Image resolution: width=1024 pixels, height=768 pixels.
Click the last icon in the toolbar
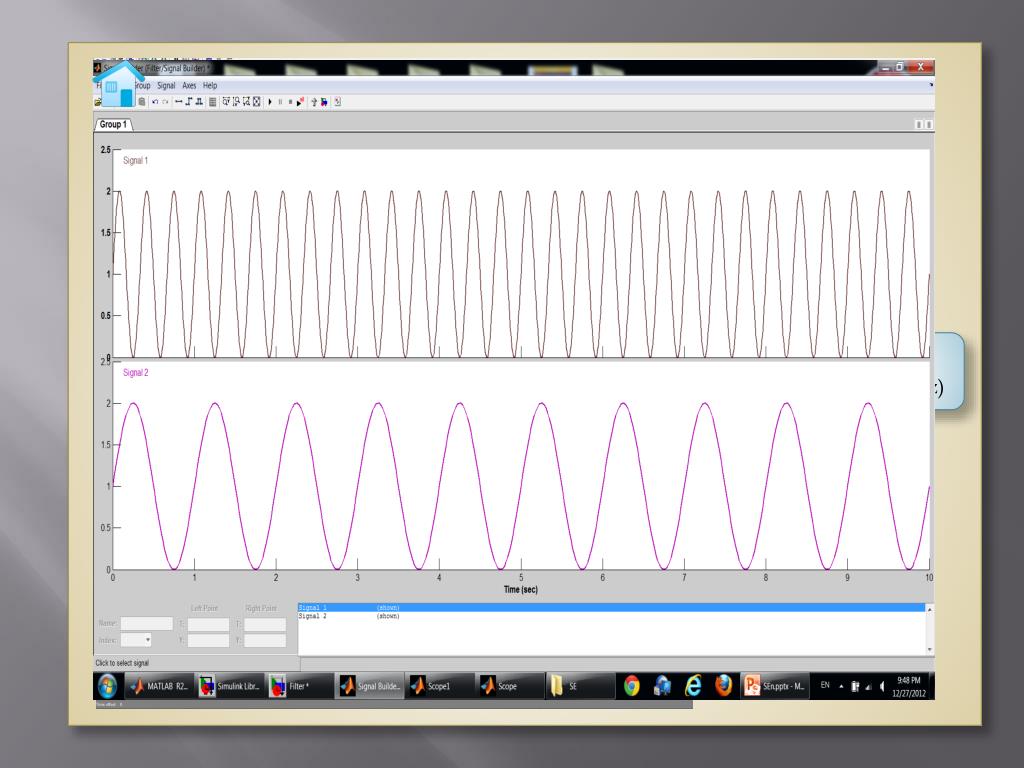337,102
